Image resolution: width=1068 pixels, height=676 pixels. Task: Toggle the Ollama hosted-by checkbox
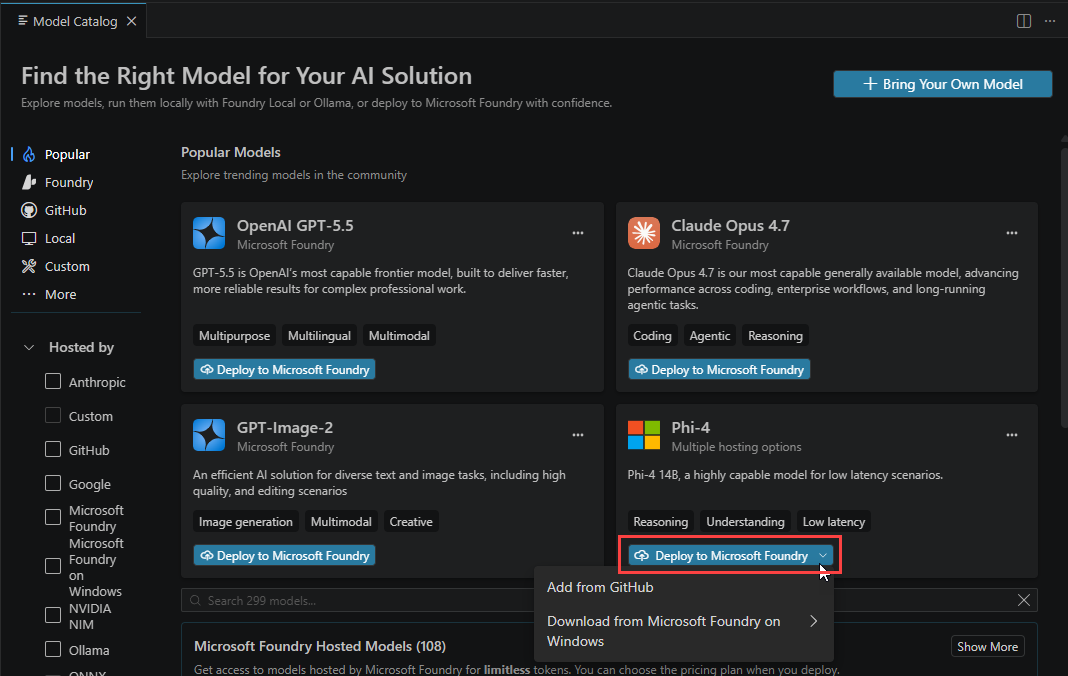click(53, 649)
